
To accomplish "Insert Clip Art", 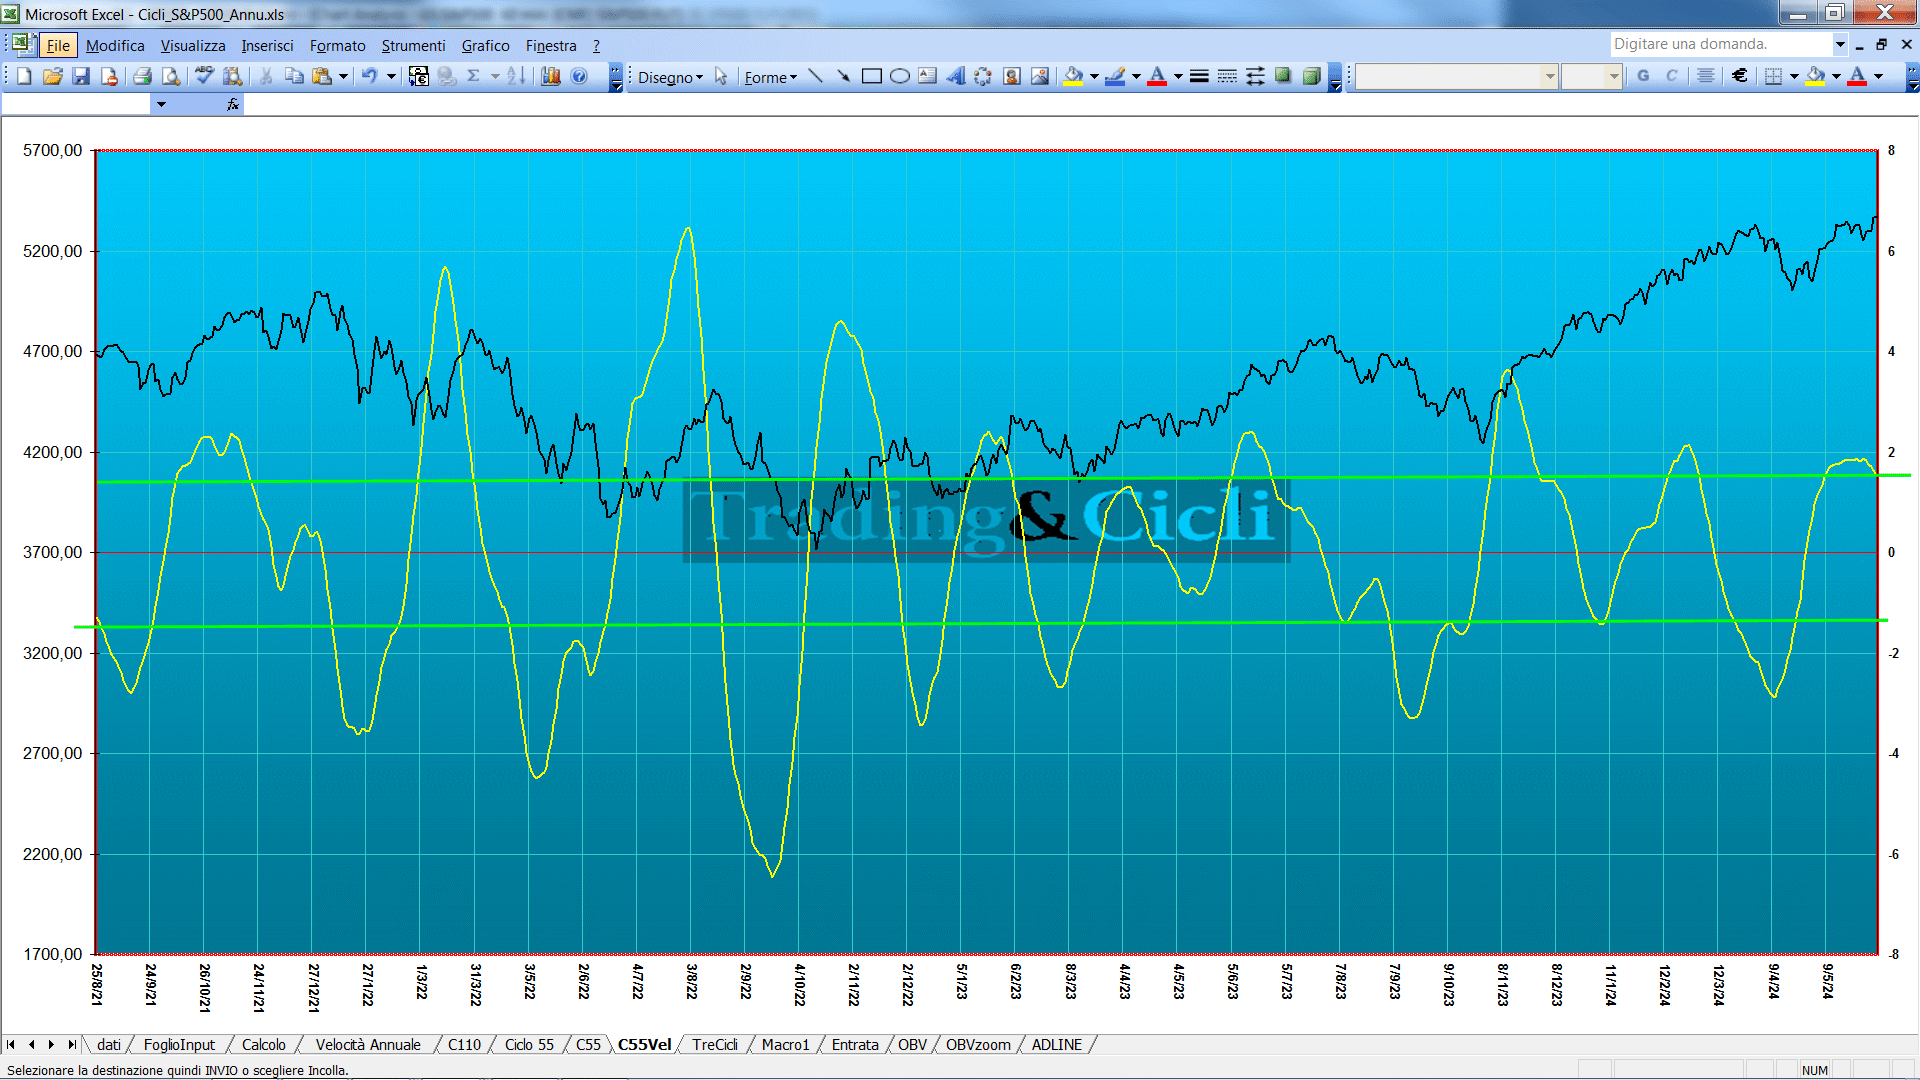I will [1012, 76].
